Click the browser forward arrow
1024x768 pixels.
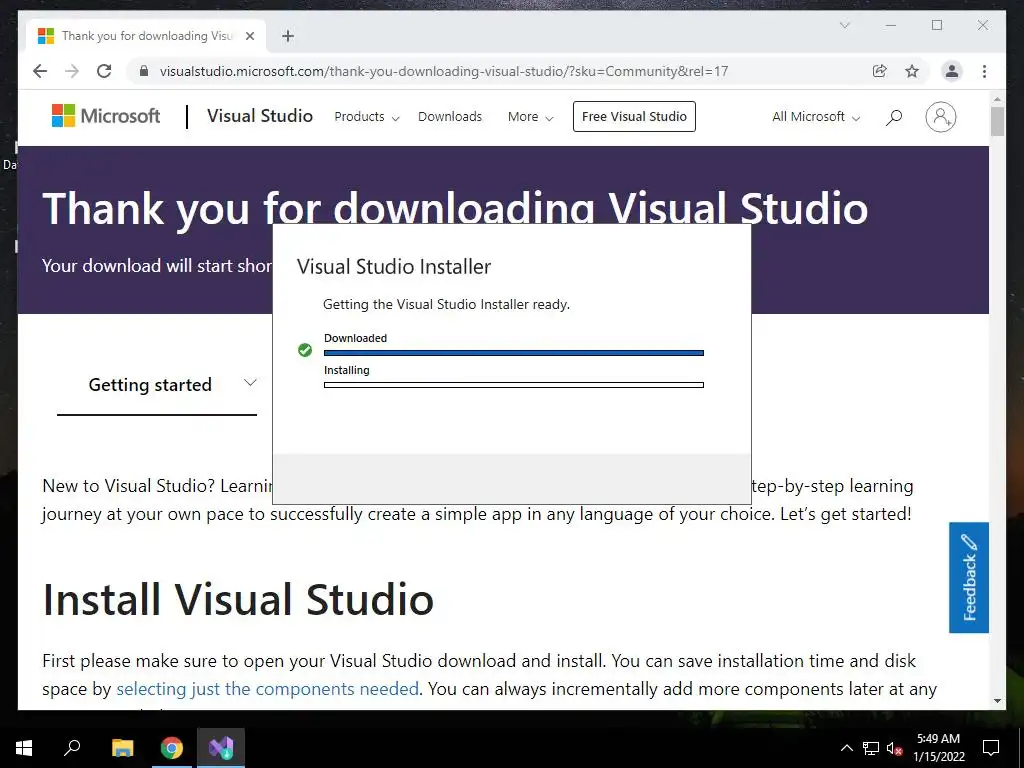coord(72,71)
